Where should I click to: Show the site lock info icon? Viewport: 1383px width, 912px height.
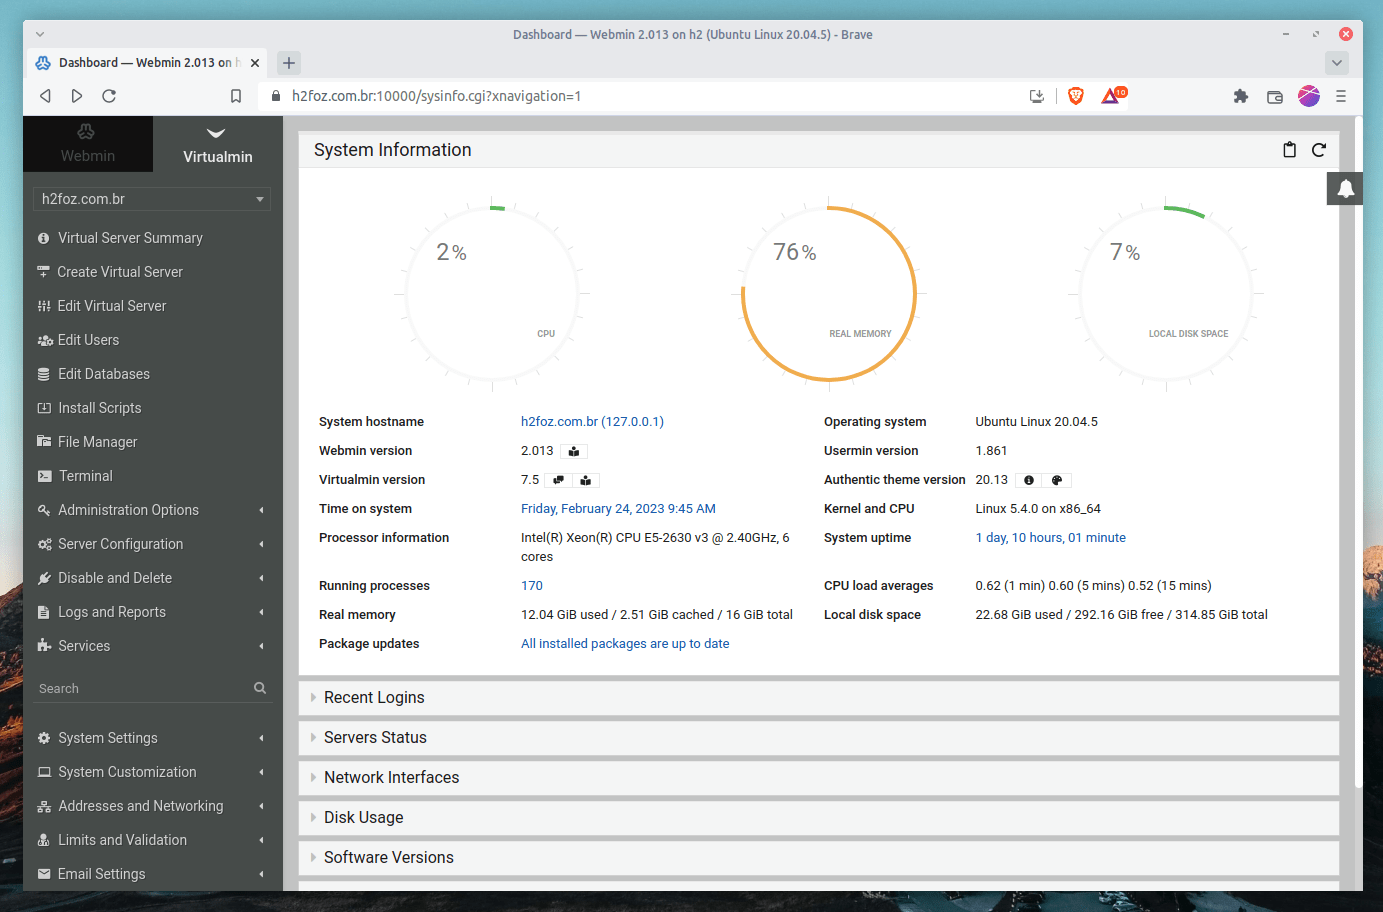(276, 96)
